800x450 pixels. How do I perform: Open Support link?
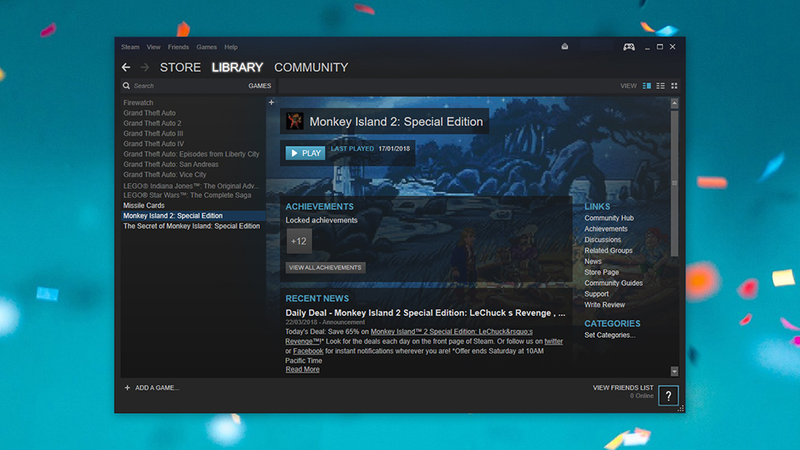[596, 294]
